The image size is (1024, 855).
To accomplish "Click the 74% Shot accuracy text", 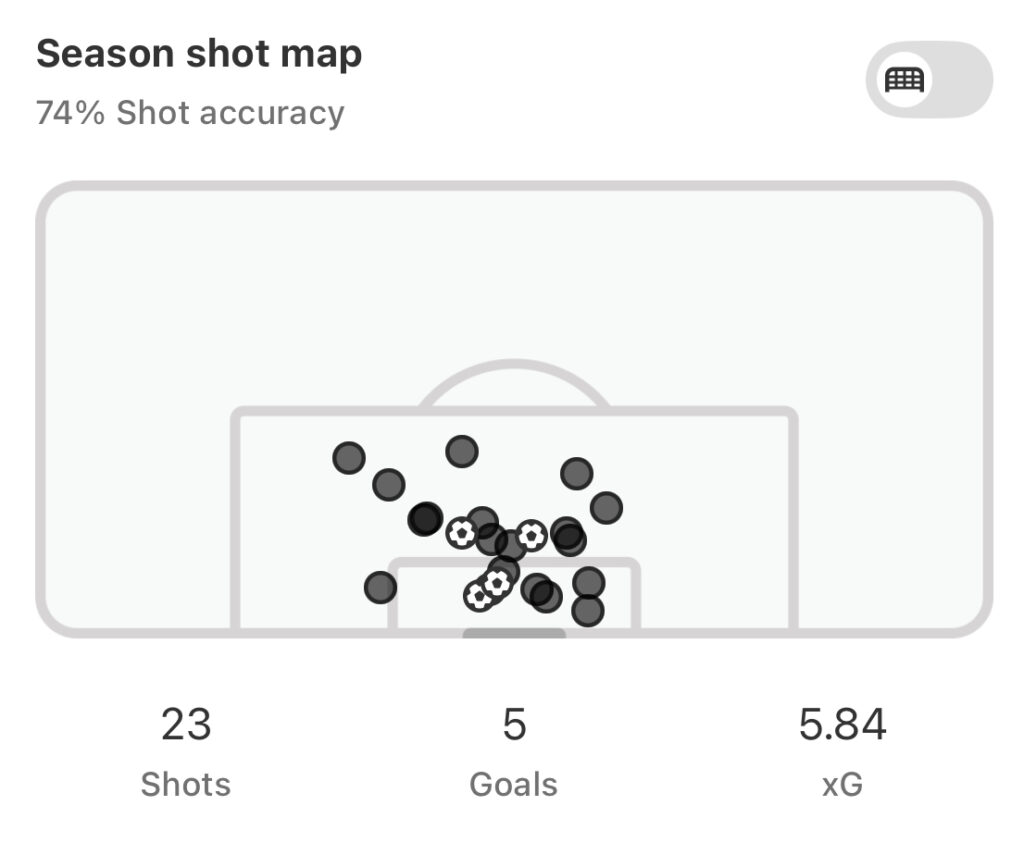I will click(x=190, y=112).
